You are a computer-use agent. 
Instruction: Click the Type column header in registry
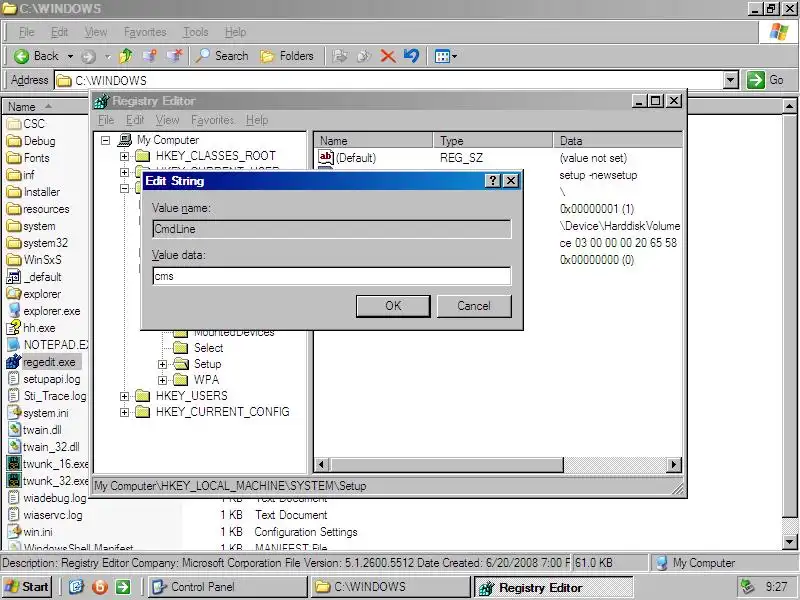pos(493,140)
